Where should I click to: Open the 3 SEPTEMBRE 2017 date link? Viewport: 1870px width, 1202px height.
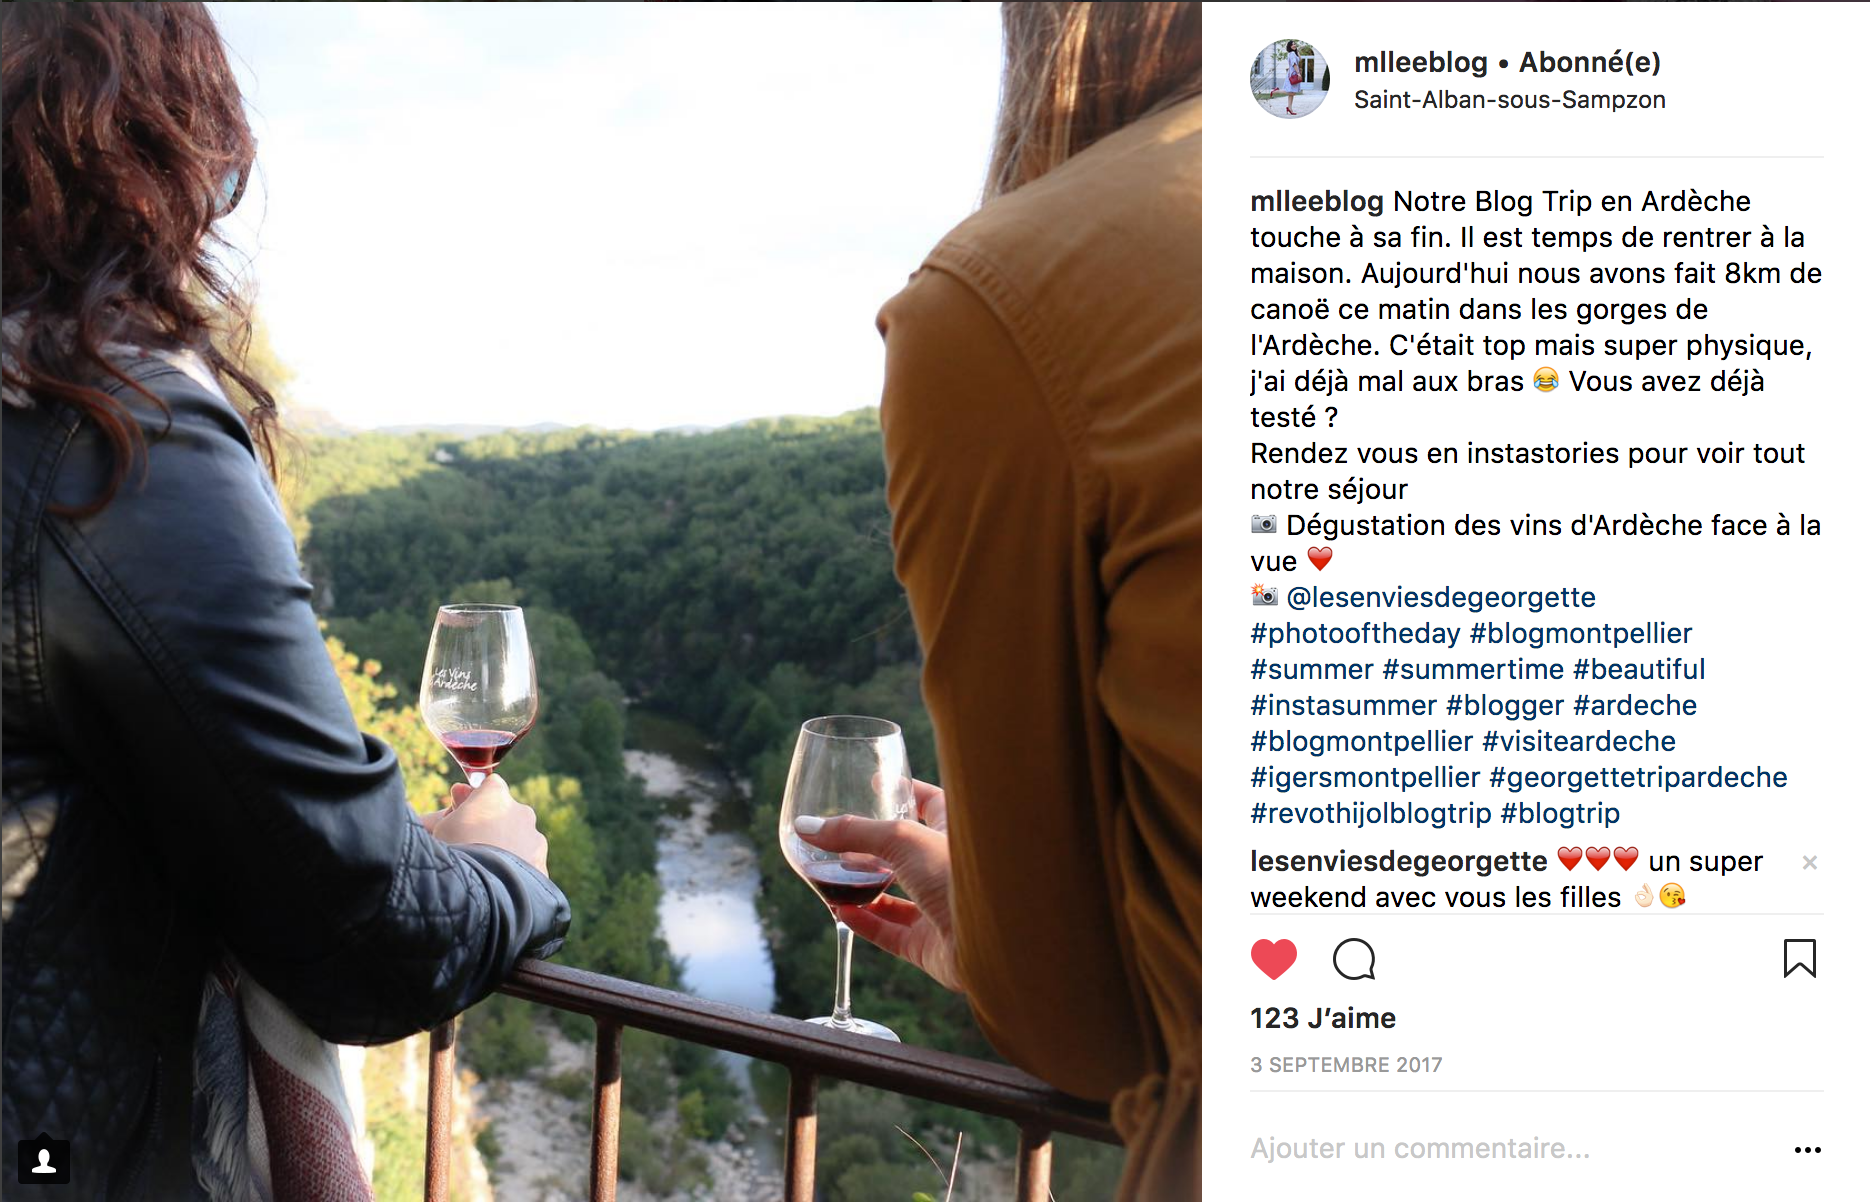click(1346, 1065)
